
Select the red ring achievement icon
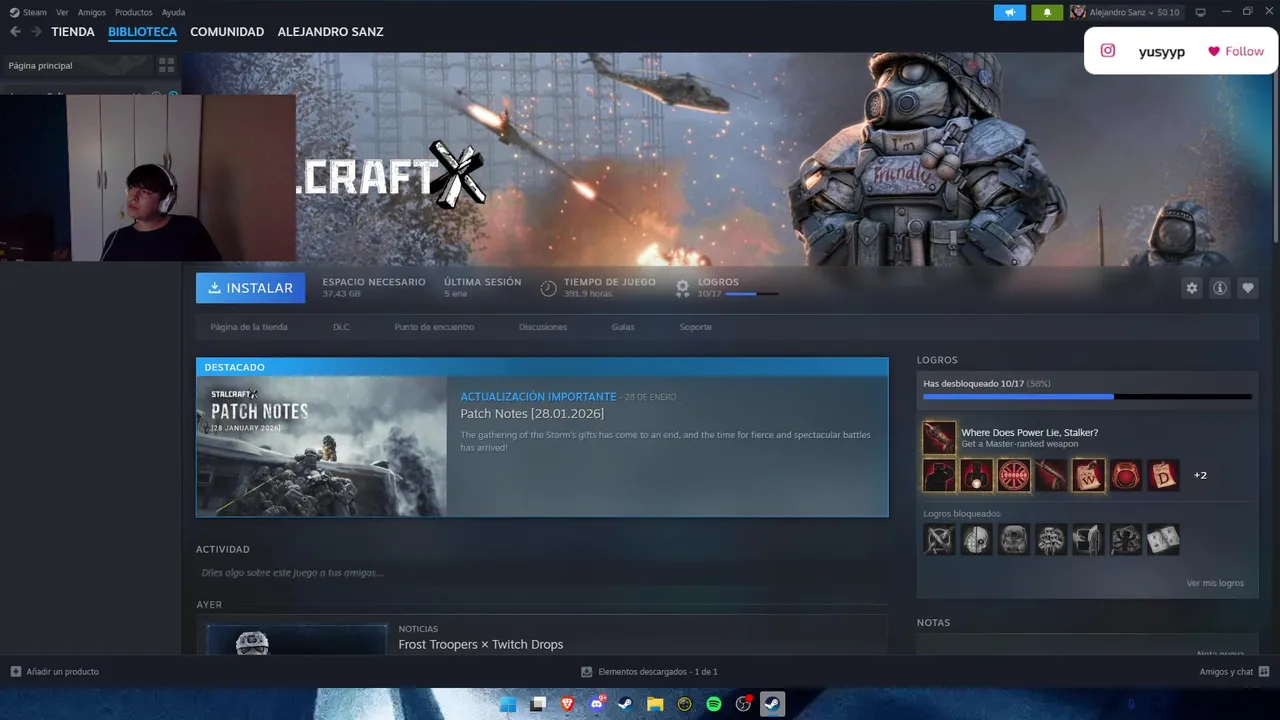[1126, 476]
